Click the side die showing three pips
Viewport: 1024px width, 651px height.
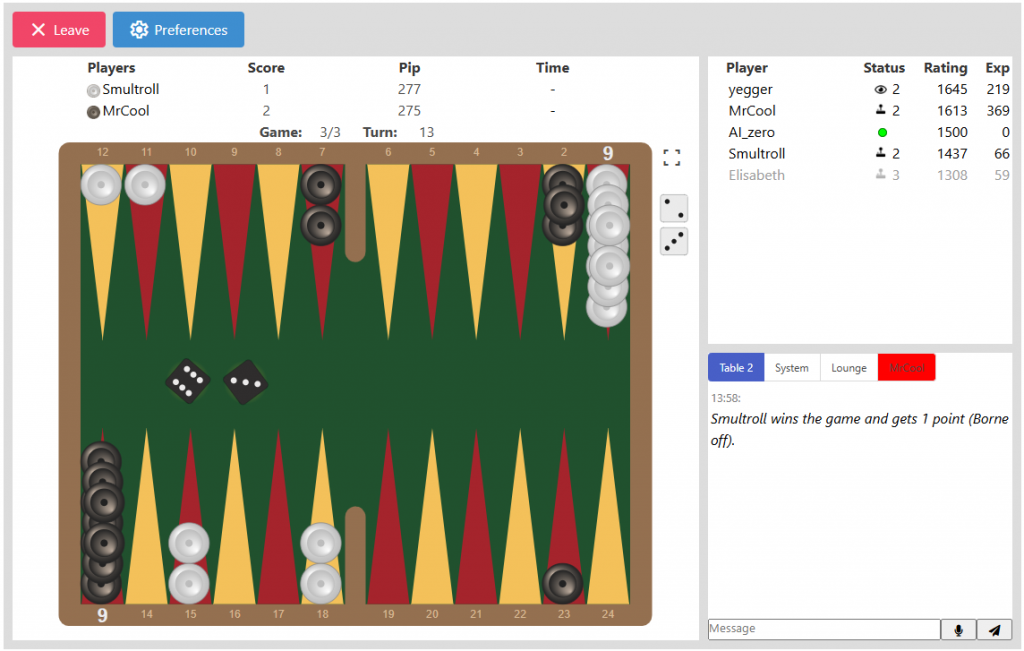(x=673, y=241)
